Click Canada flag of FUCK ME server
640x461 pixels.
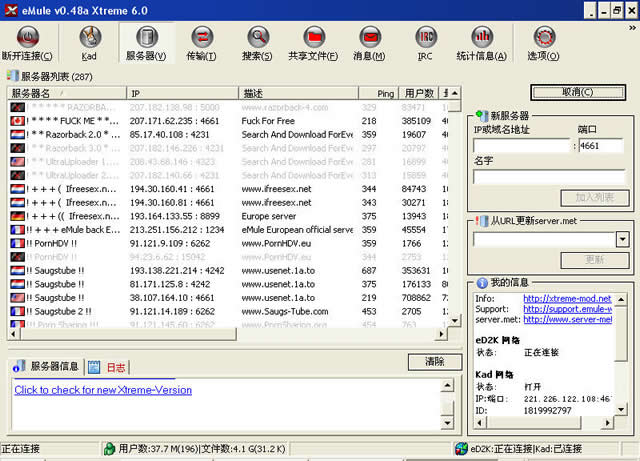[18, 121]
